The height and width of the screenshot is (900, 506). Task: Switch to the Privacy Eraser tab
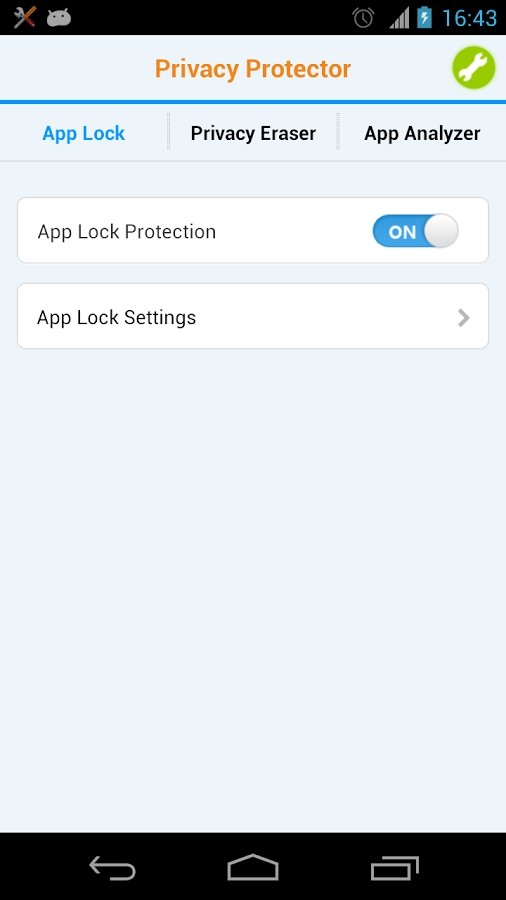(253, 133)
